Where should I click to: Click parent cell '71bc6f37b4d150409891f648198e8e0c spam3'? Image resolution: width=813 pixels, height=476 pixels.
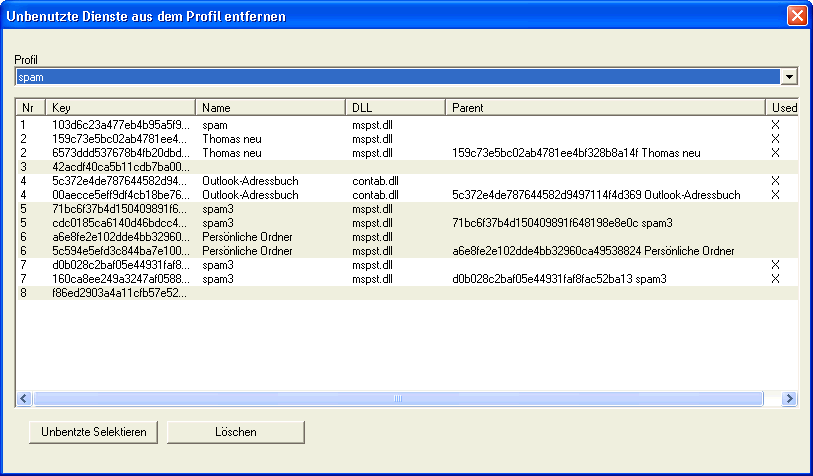click(562, 223)
